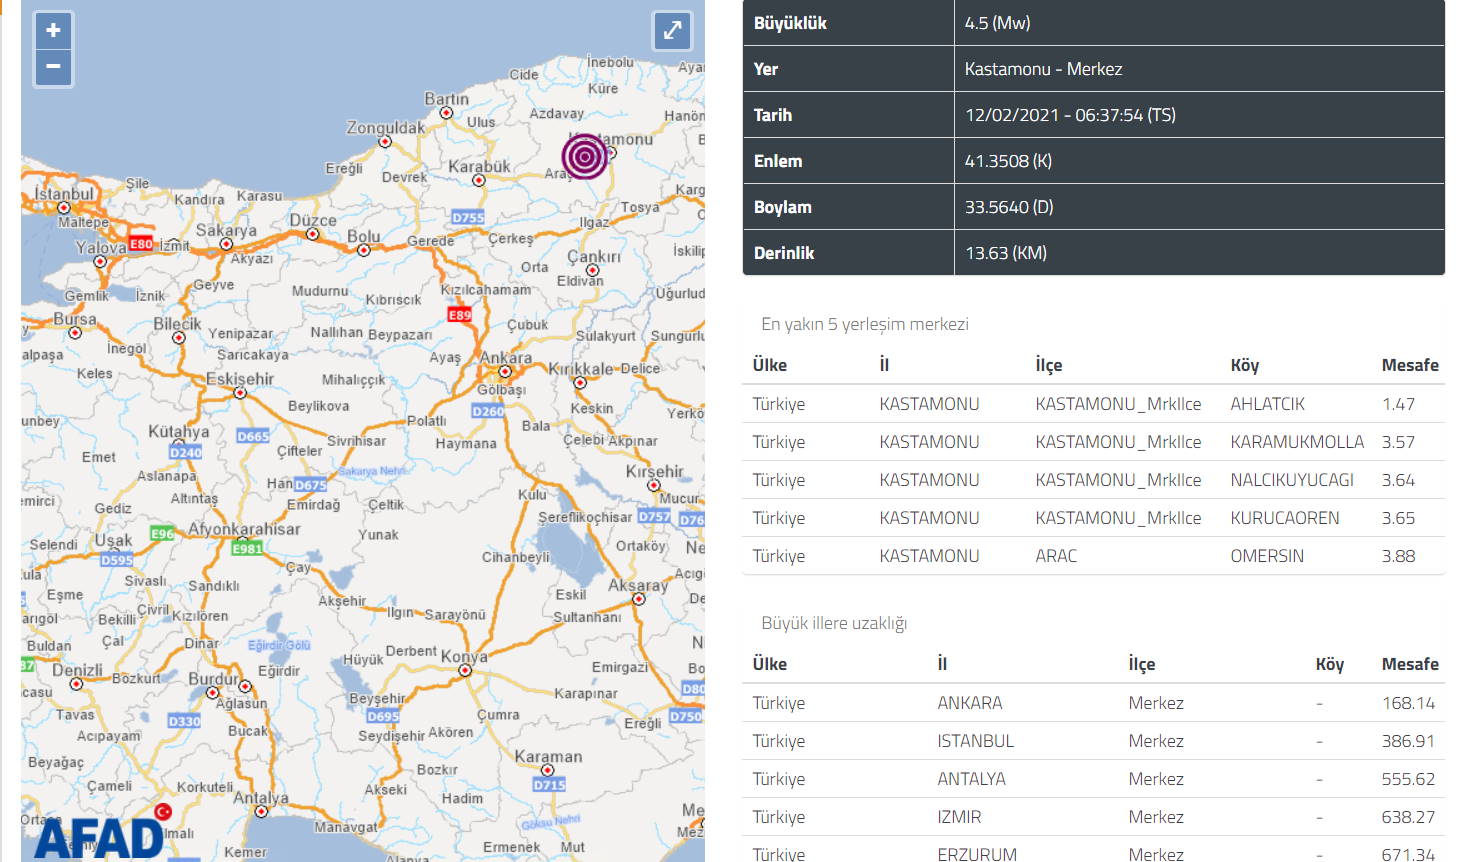Click the Büyüklük magnitude row
This screenshot has width=1463, height=862.
[1093, 23]
